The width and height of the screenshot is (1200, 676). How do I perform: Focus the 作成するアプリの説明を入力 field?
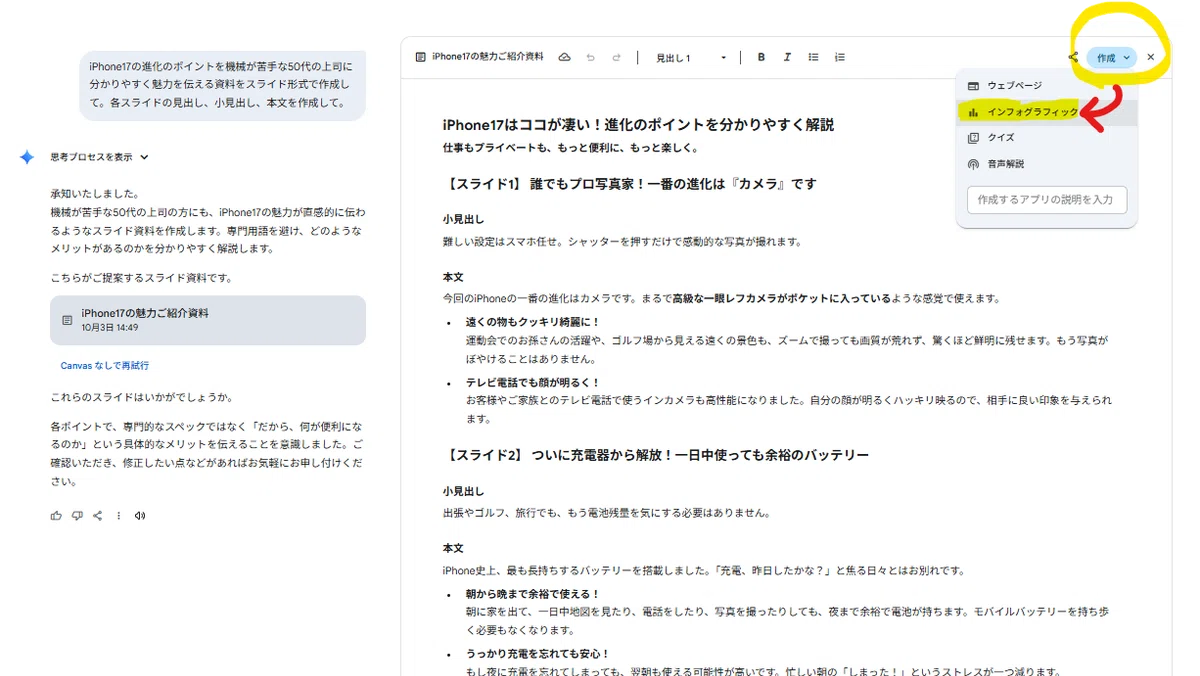[x=1047, y=200]
